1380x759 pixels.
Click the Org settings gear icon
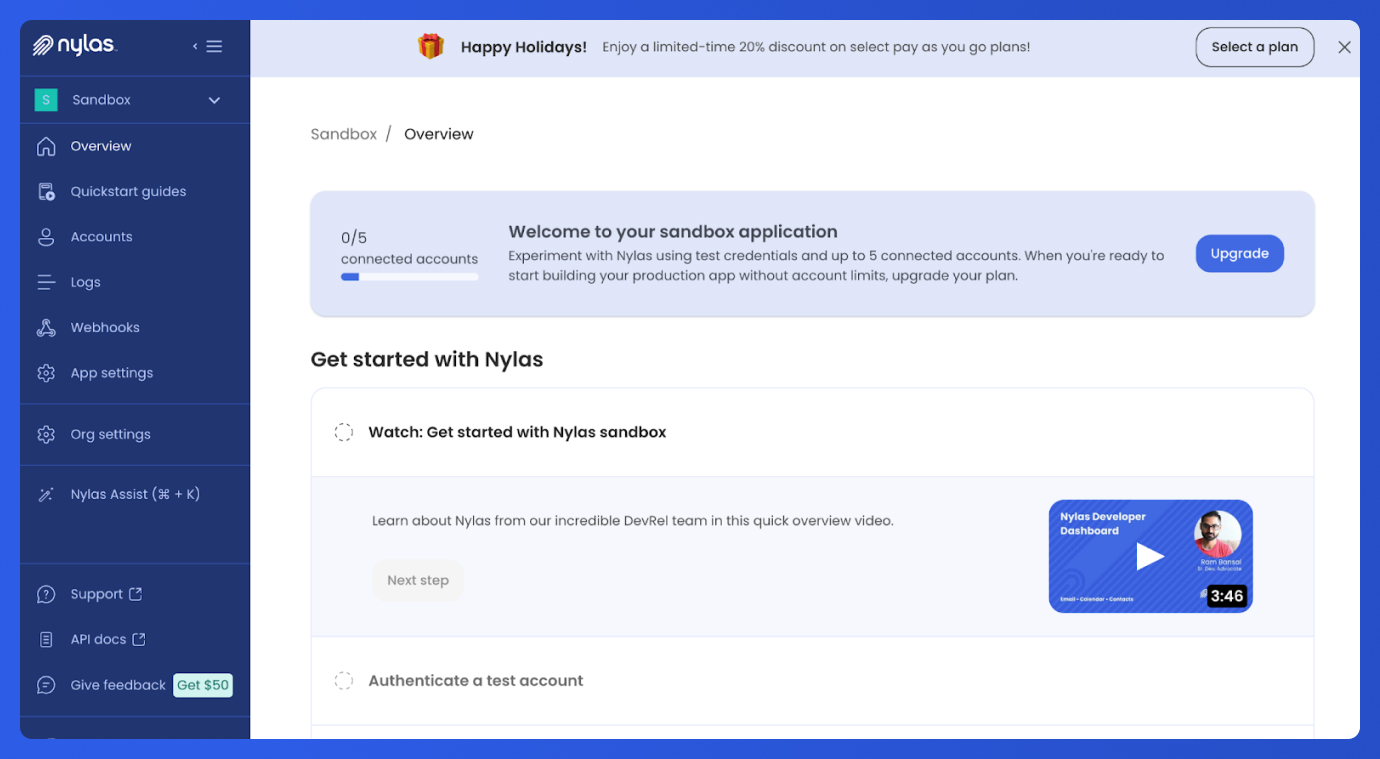pos(46,435)
